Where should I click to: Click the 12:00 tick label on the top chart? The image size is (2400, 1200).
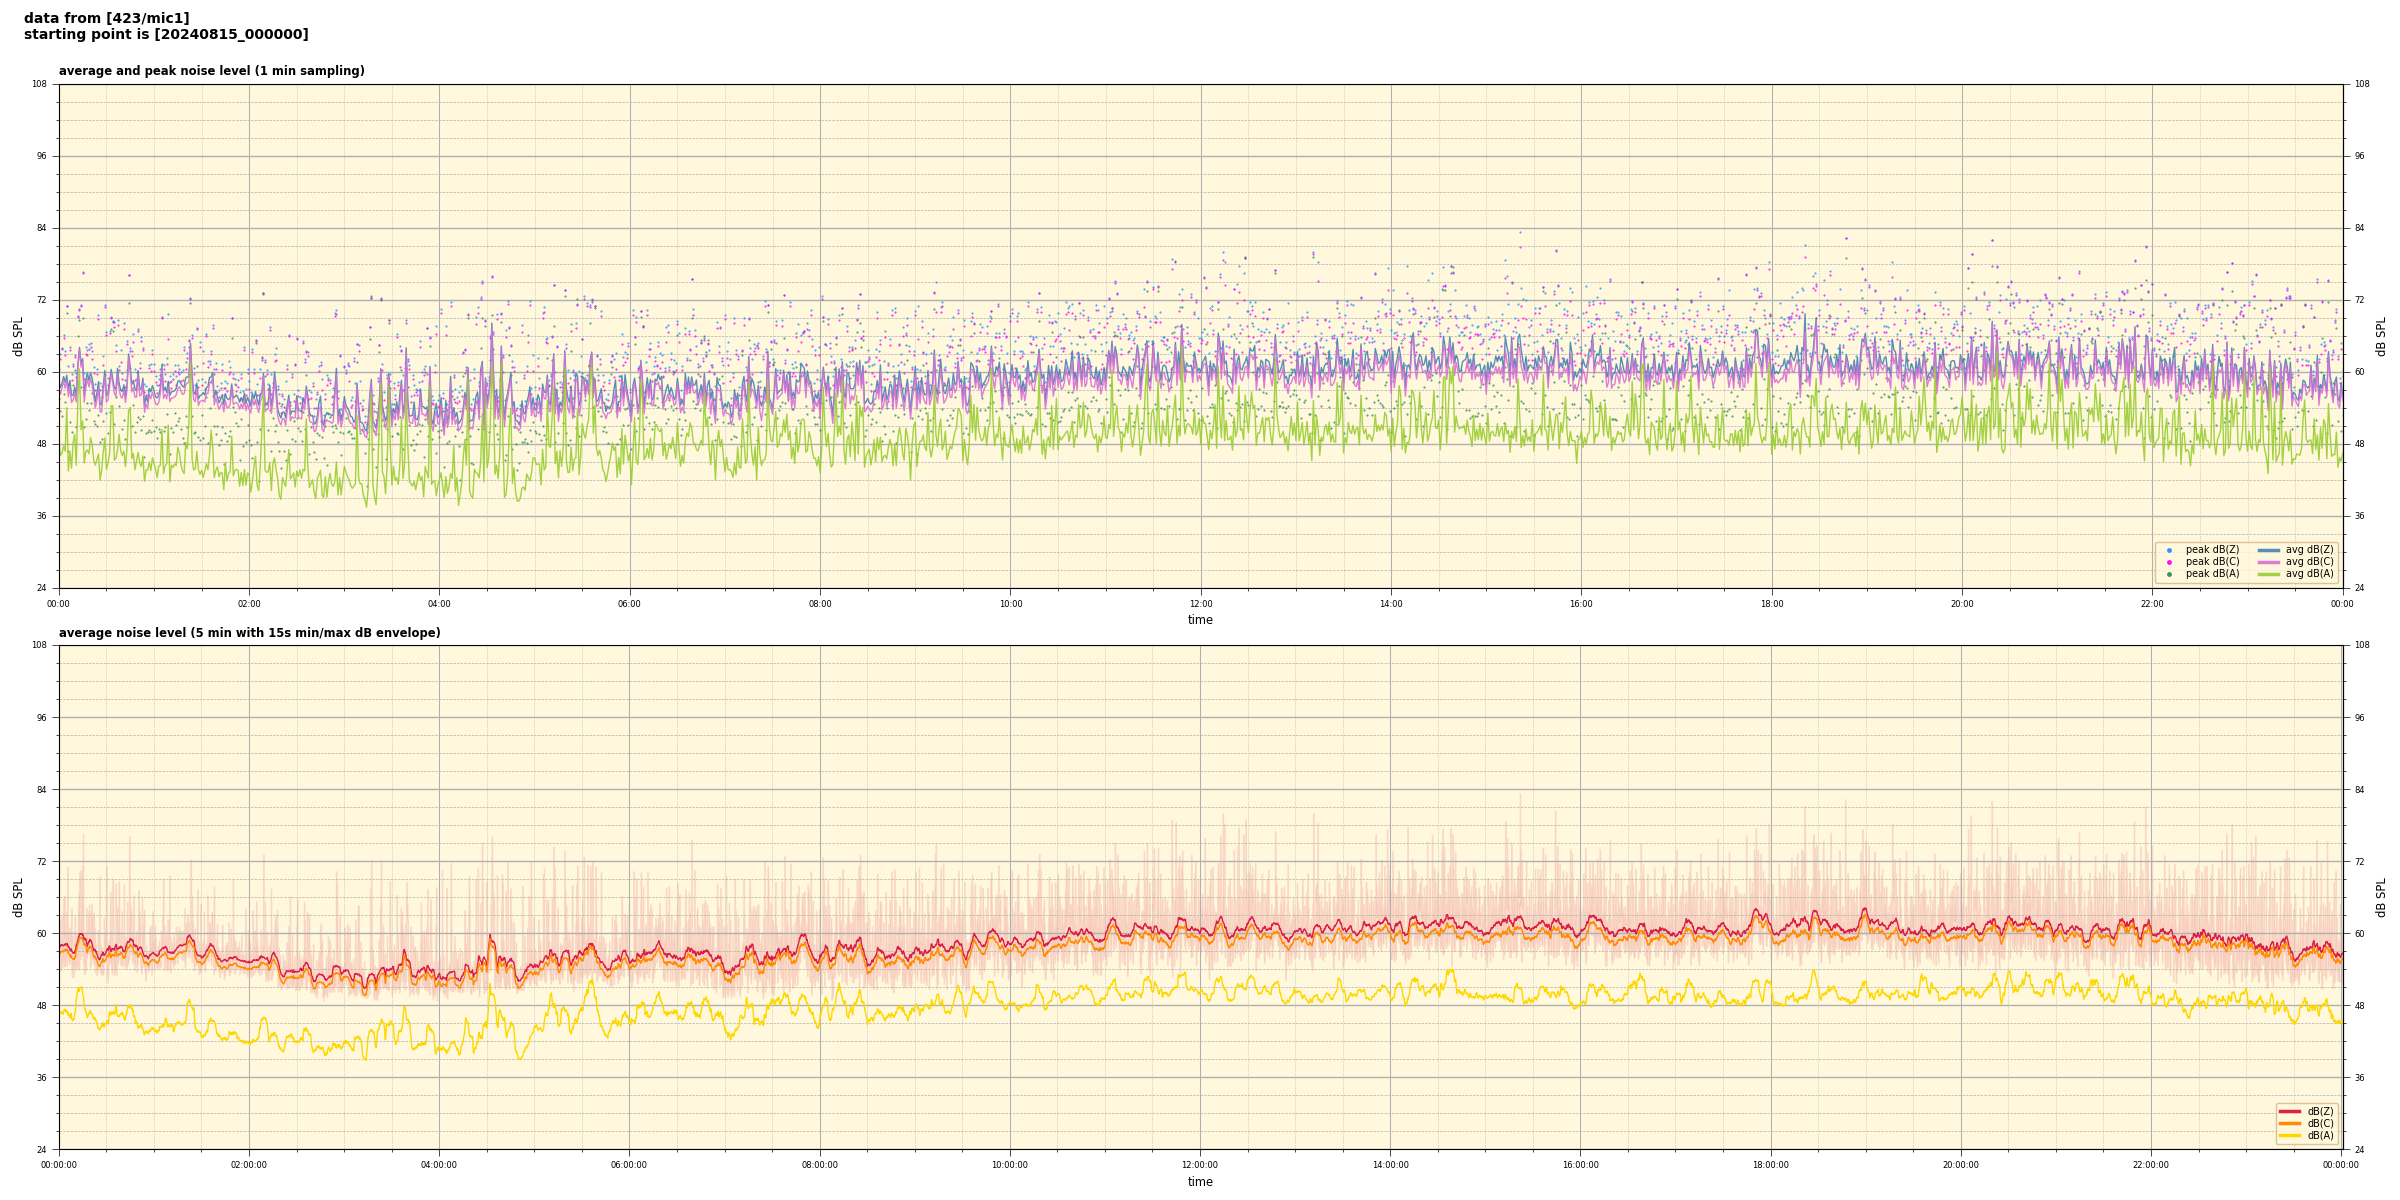[x=1200, y=604]
